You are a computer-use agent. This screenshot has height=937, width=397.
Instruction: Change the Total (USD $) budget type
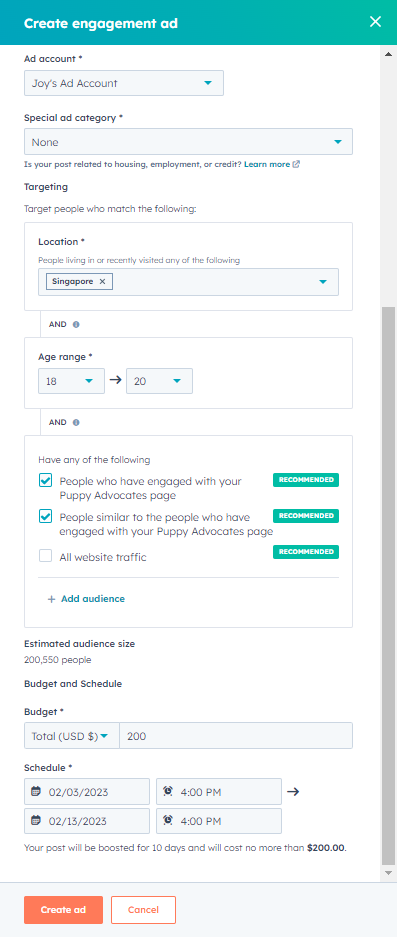tap(71, 736)
